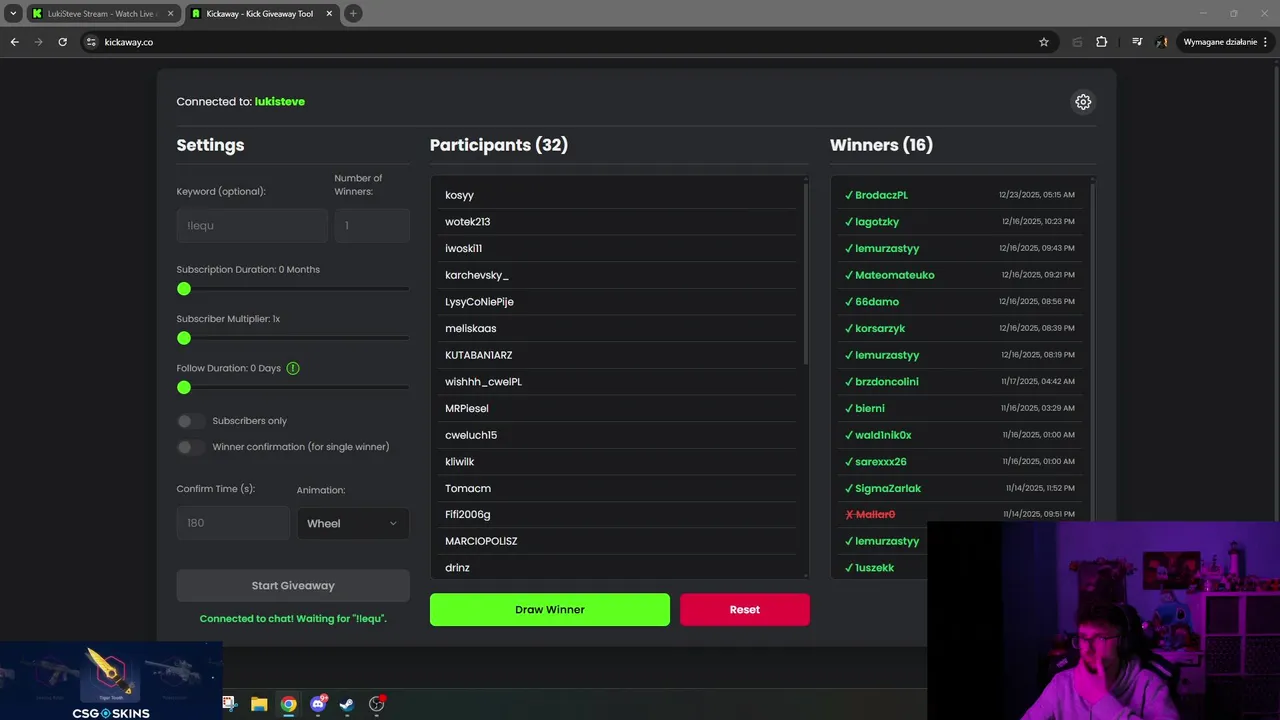Toggle Winner confirmation switch
The height and width of the screenshot is (720, 1280).
[190, 447]
